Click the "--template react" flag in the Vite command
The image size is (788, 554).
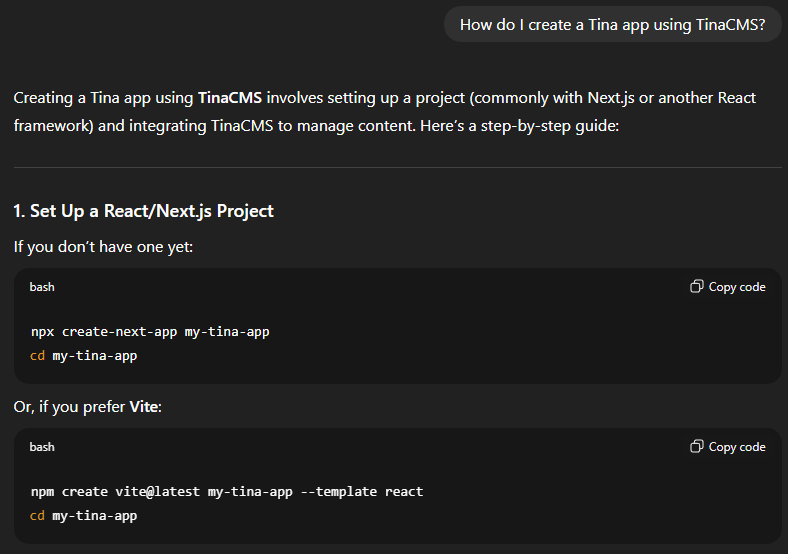coord(361,491)
